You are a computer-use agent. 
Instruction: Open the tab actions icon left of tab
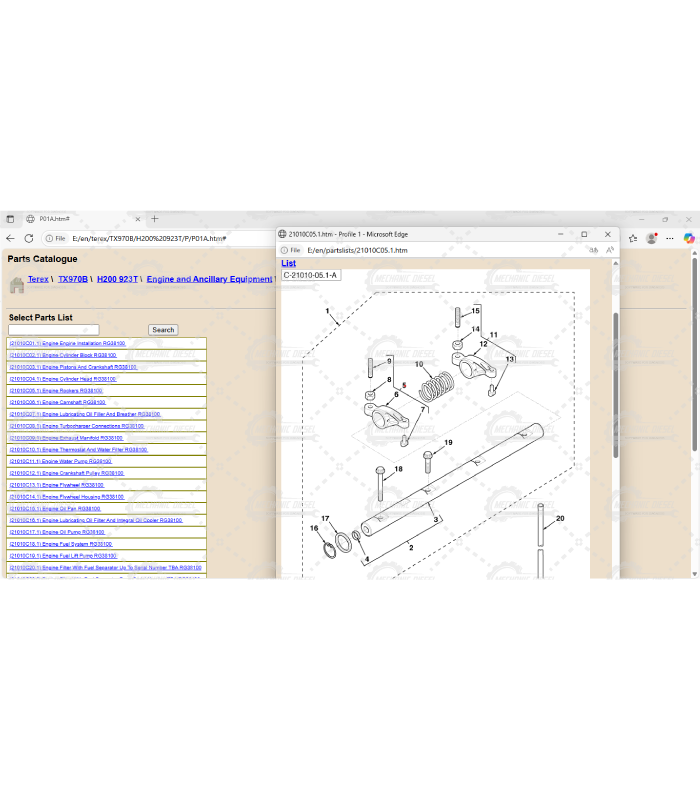pyautogui.click(x=9, y=218)
